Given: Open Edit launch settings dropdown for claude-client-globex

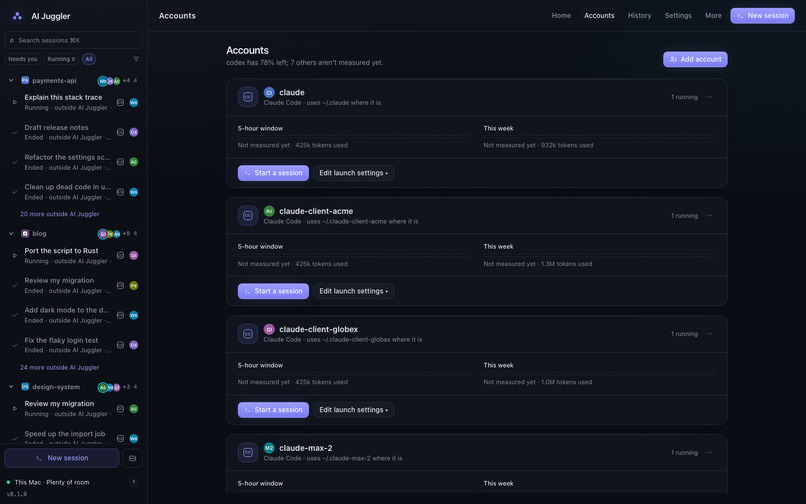Looking at the screenshot, I should click(x=354, y=410).
